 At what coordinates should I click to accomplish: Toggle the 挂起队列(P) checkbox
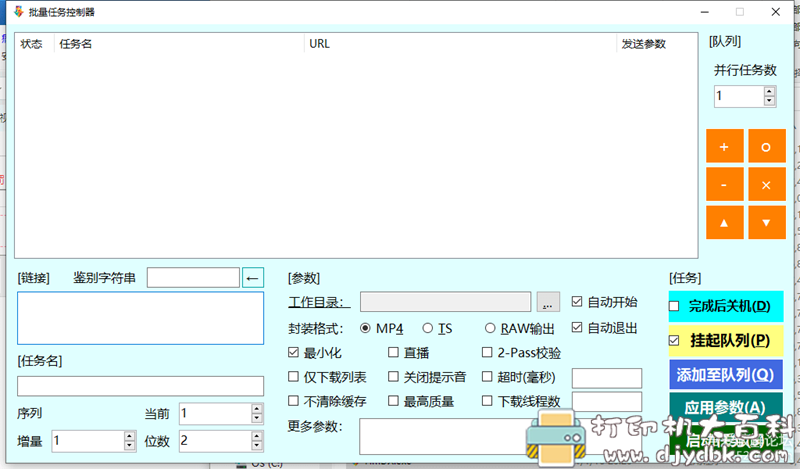coord(674,340)
